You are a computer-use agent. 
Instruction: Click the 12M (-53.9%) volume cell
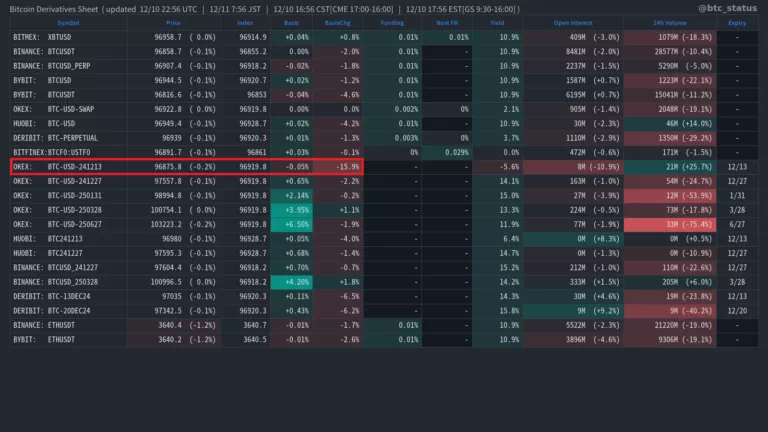[x=670, y=195]
